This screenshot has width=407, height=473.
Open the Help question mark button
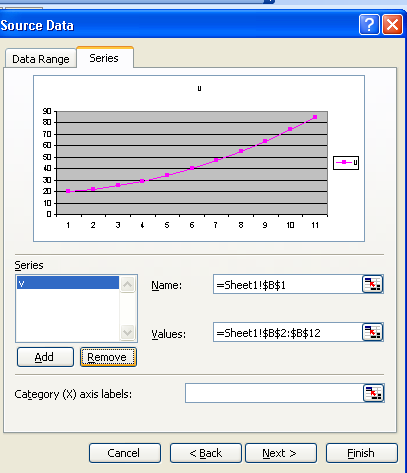(x=369, y=25)
